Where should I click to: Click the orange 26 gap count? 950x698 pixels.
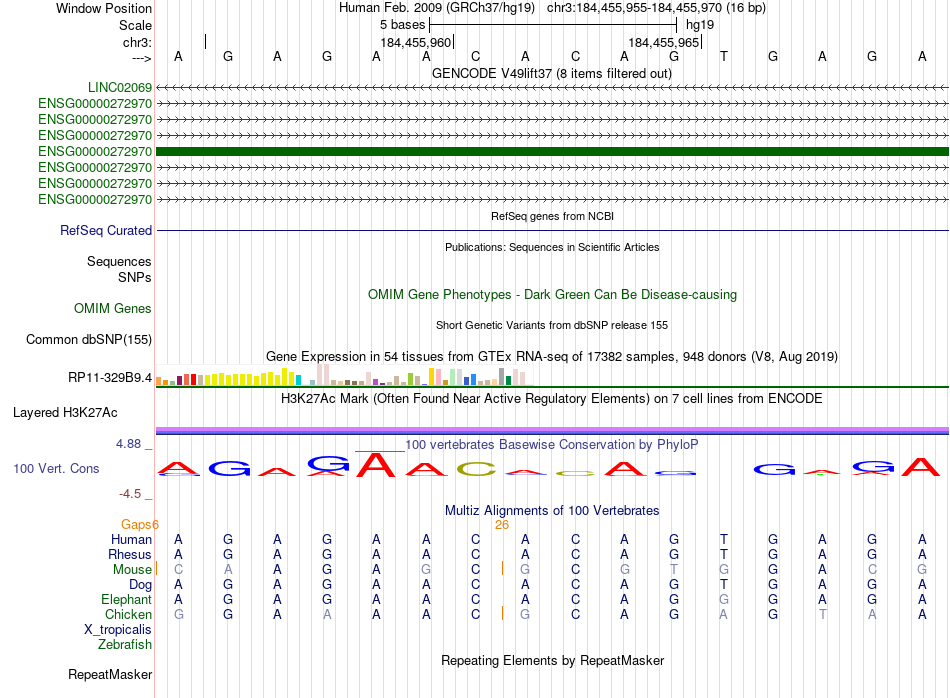point(502,525)
